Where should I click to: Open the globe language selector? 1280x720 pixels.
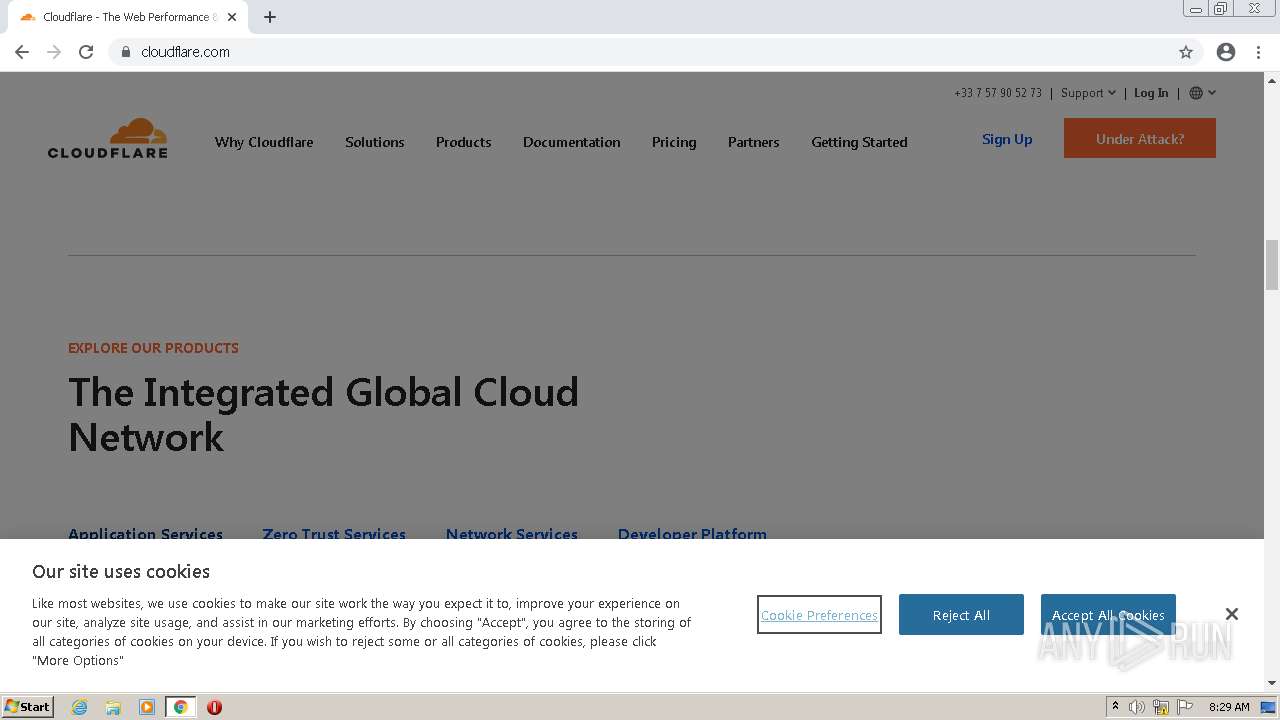click(x=1203, y=93)
